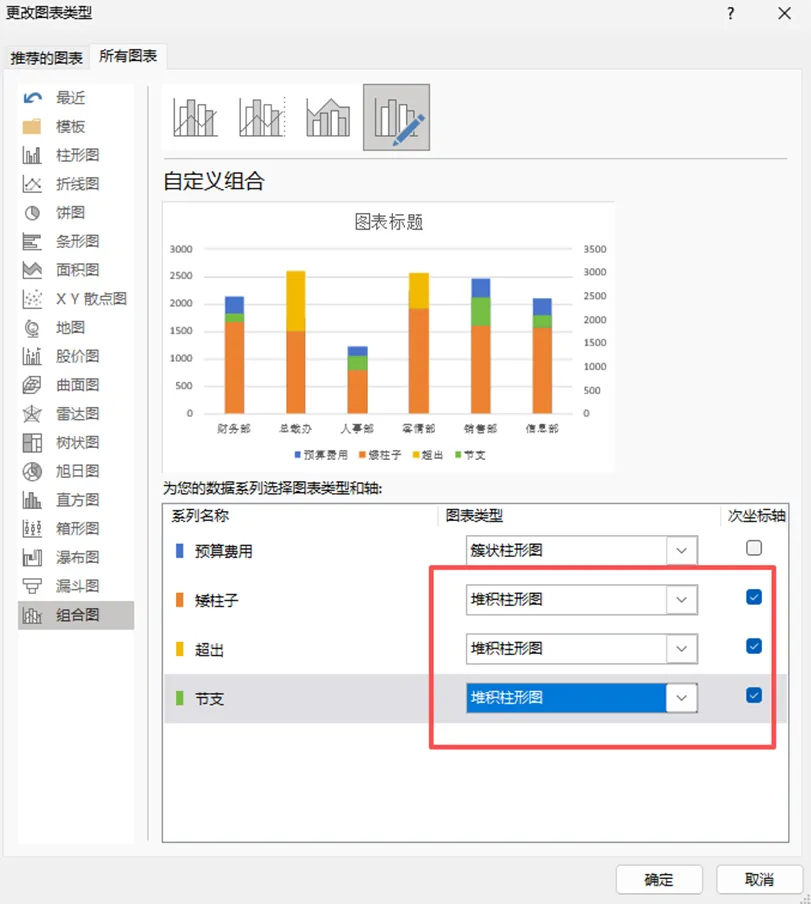Choose the Radar chart (雷达图) icon
Screen dimensions: 811x904
(32, 414)
